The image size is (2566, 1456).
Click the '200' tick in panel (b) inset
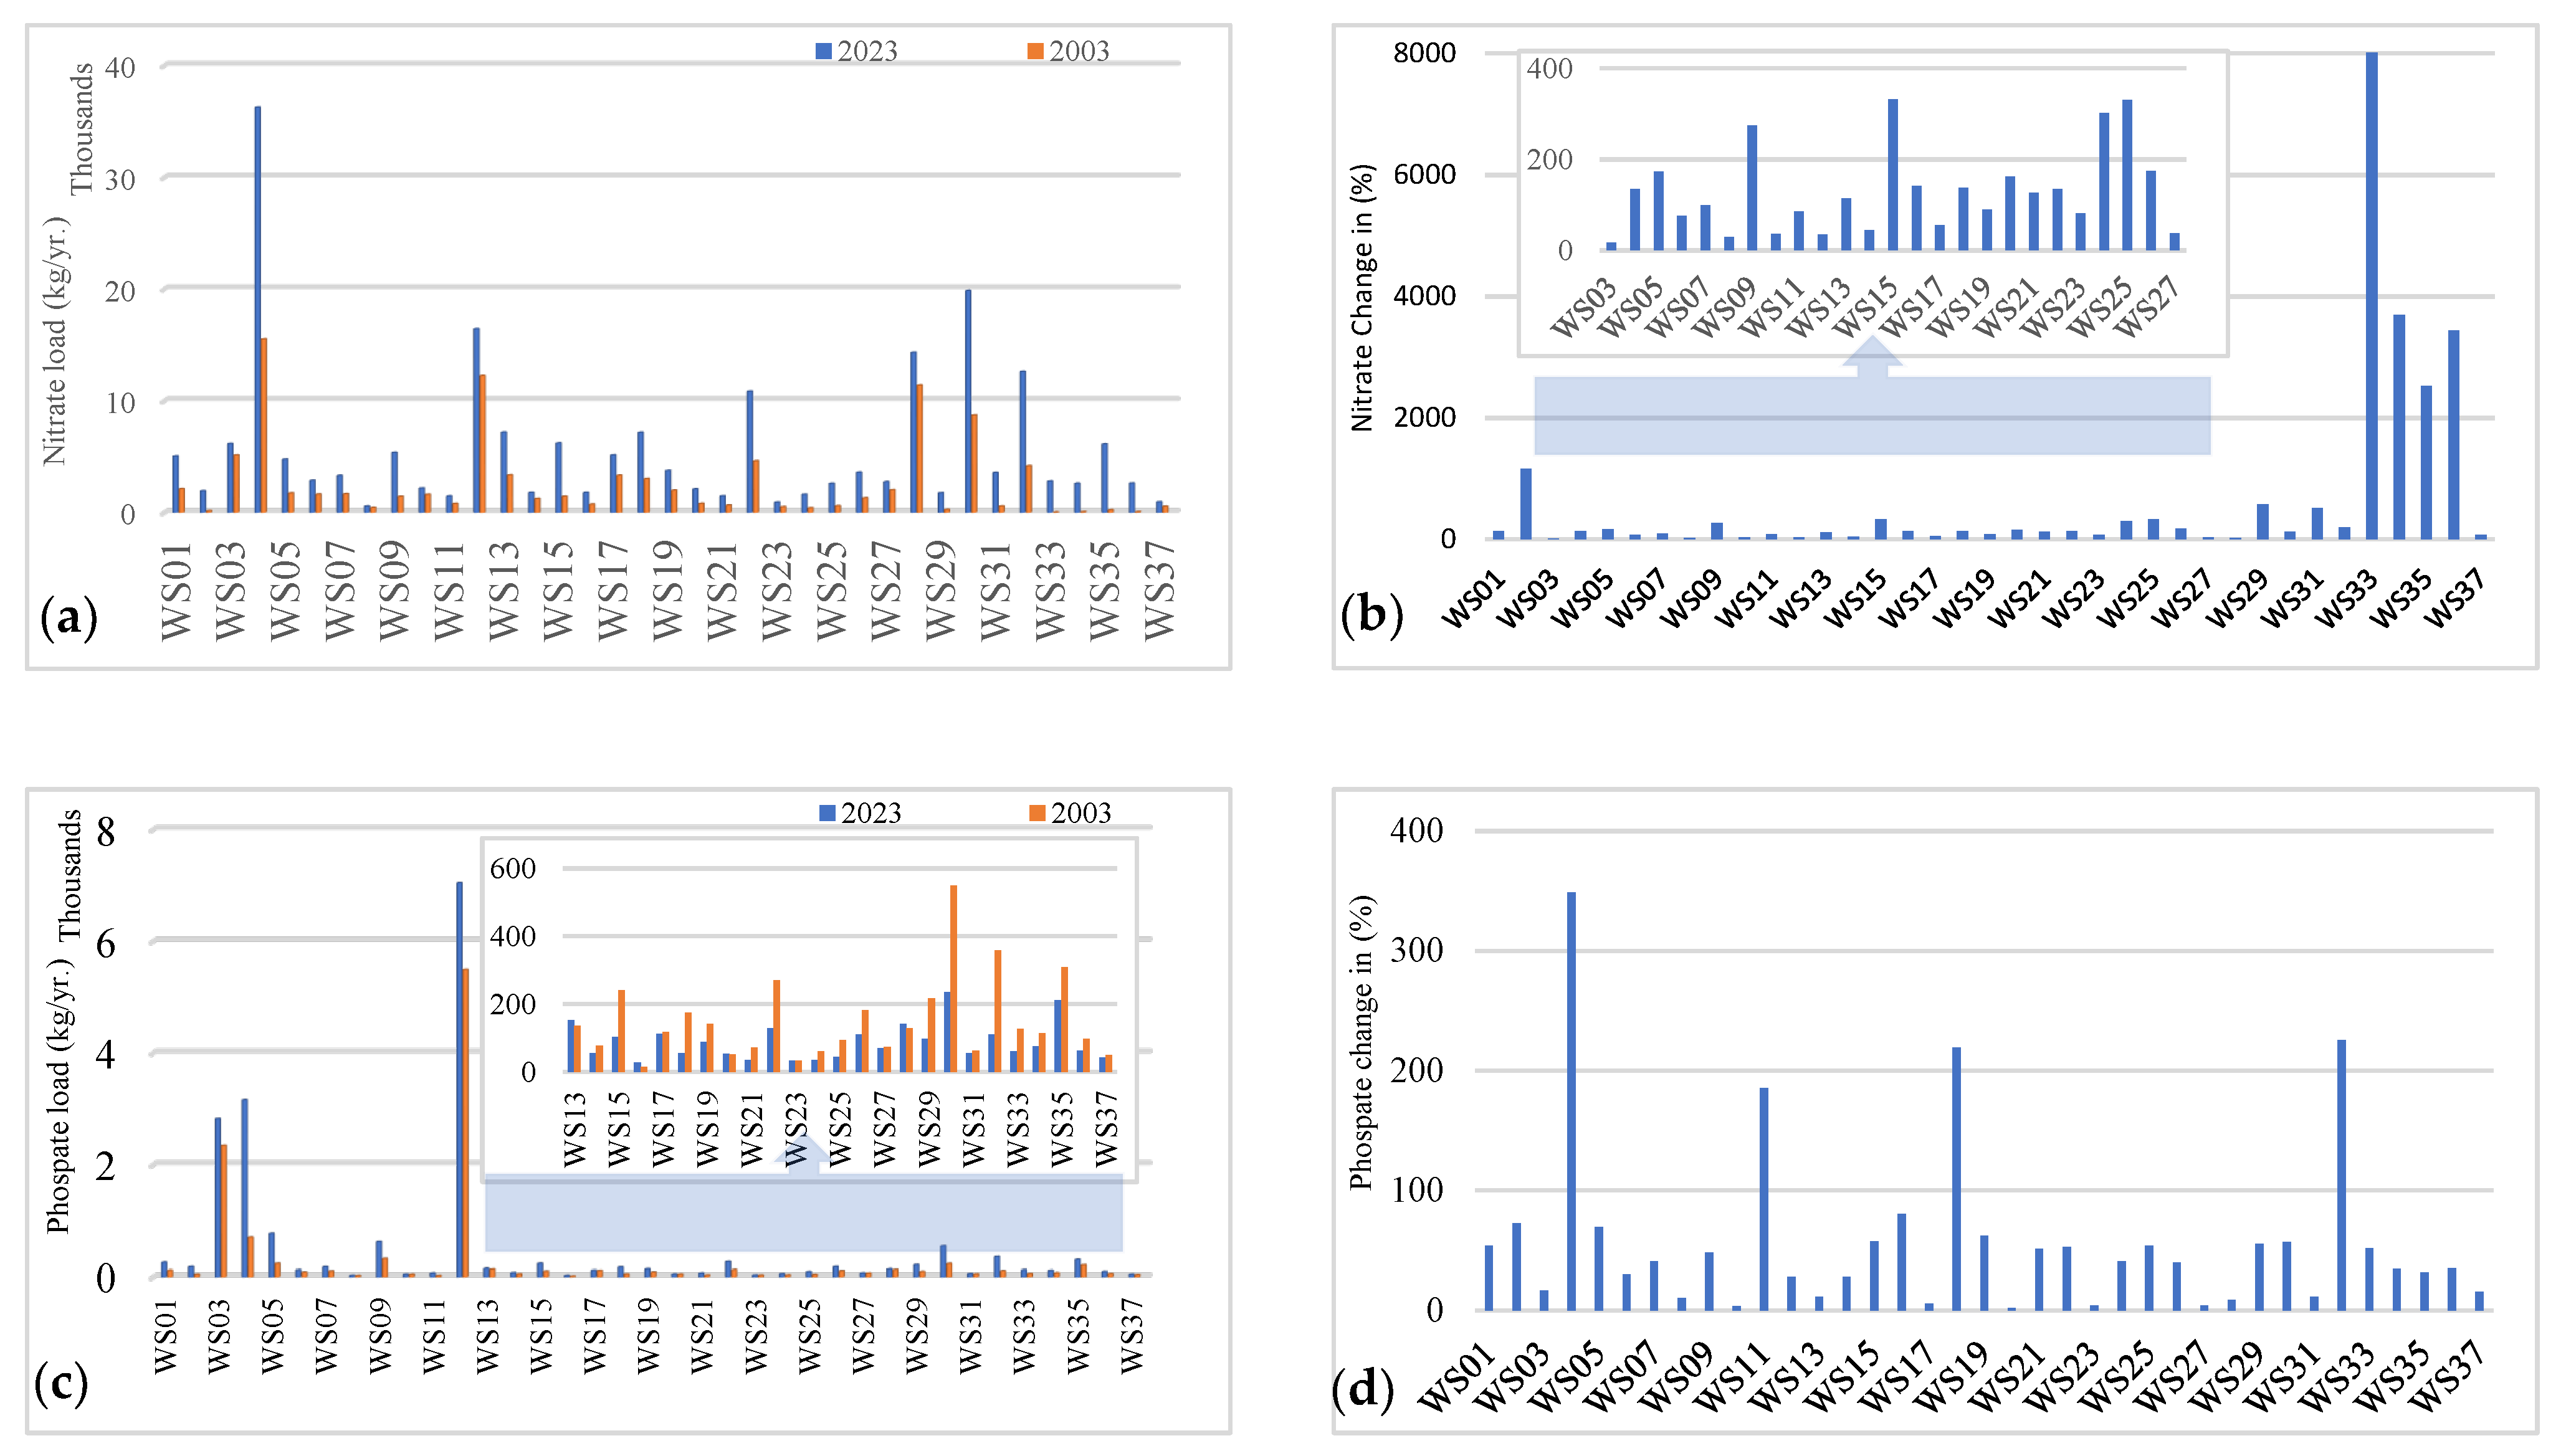coord(1550,159)
